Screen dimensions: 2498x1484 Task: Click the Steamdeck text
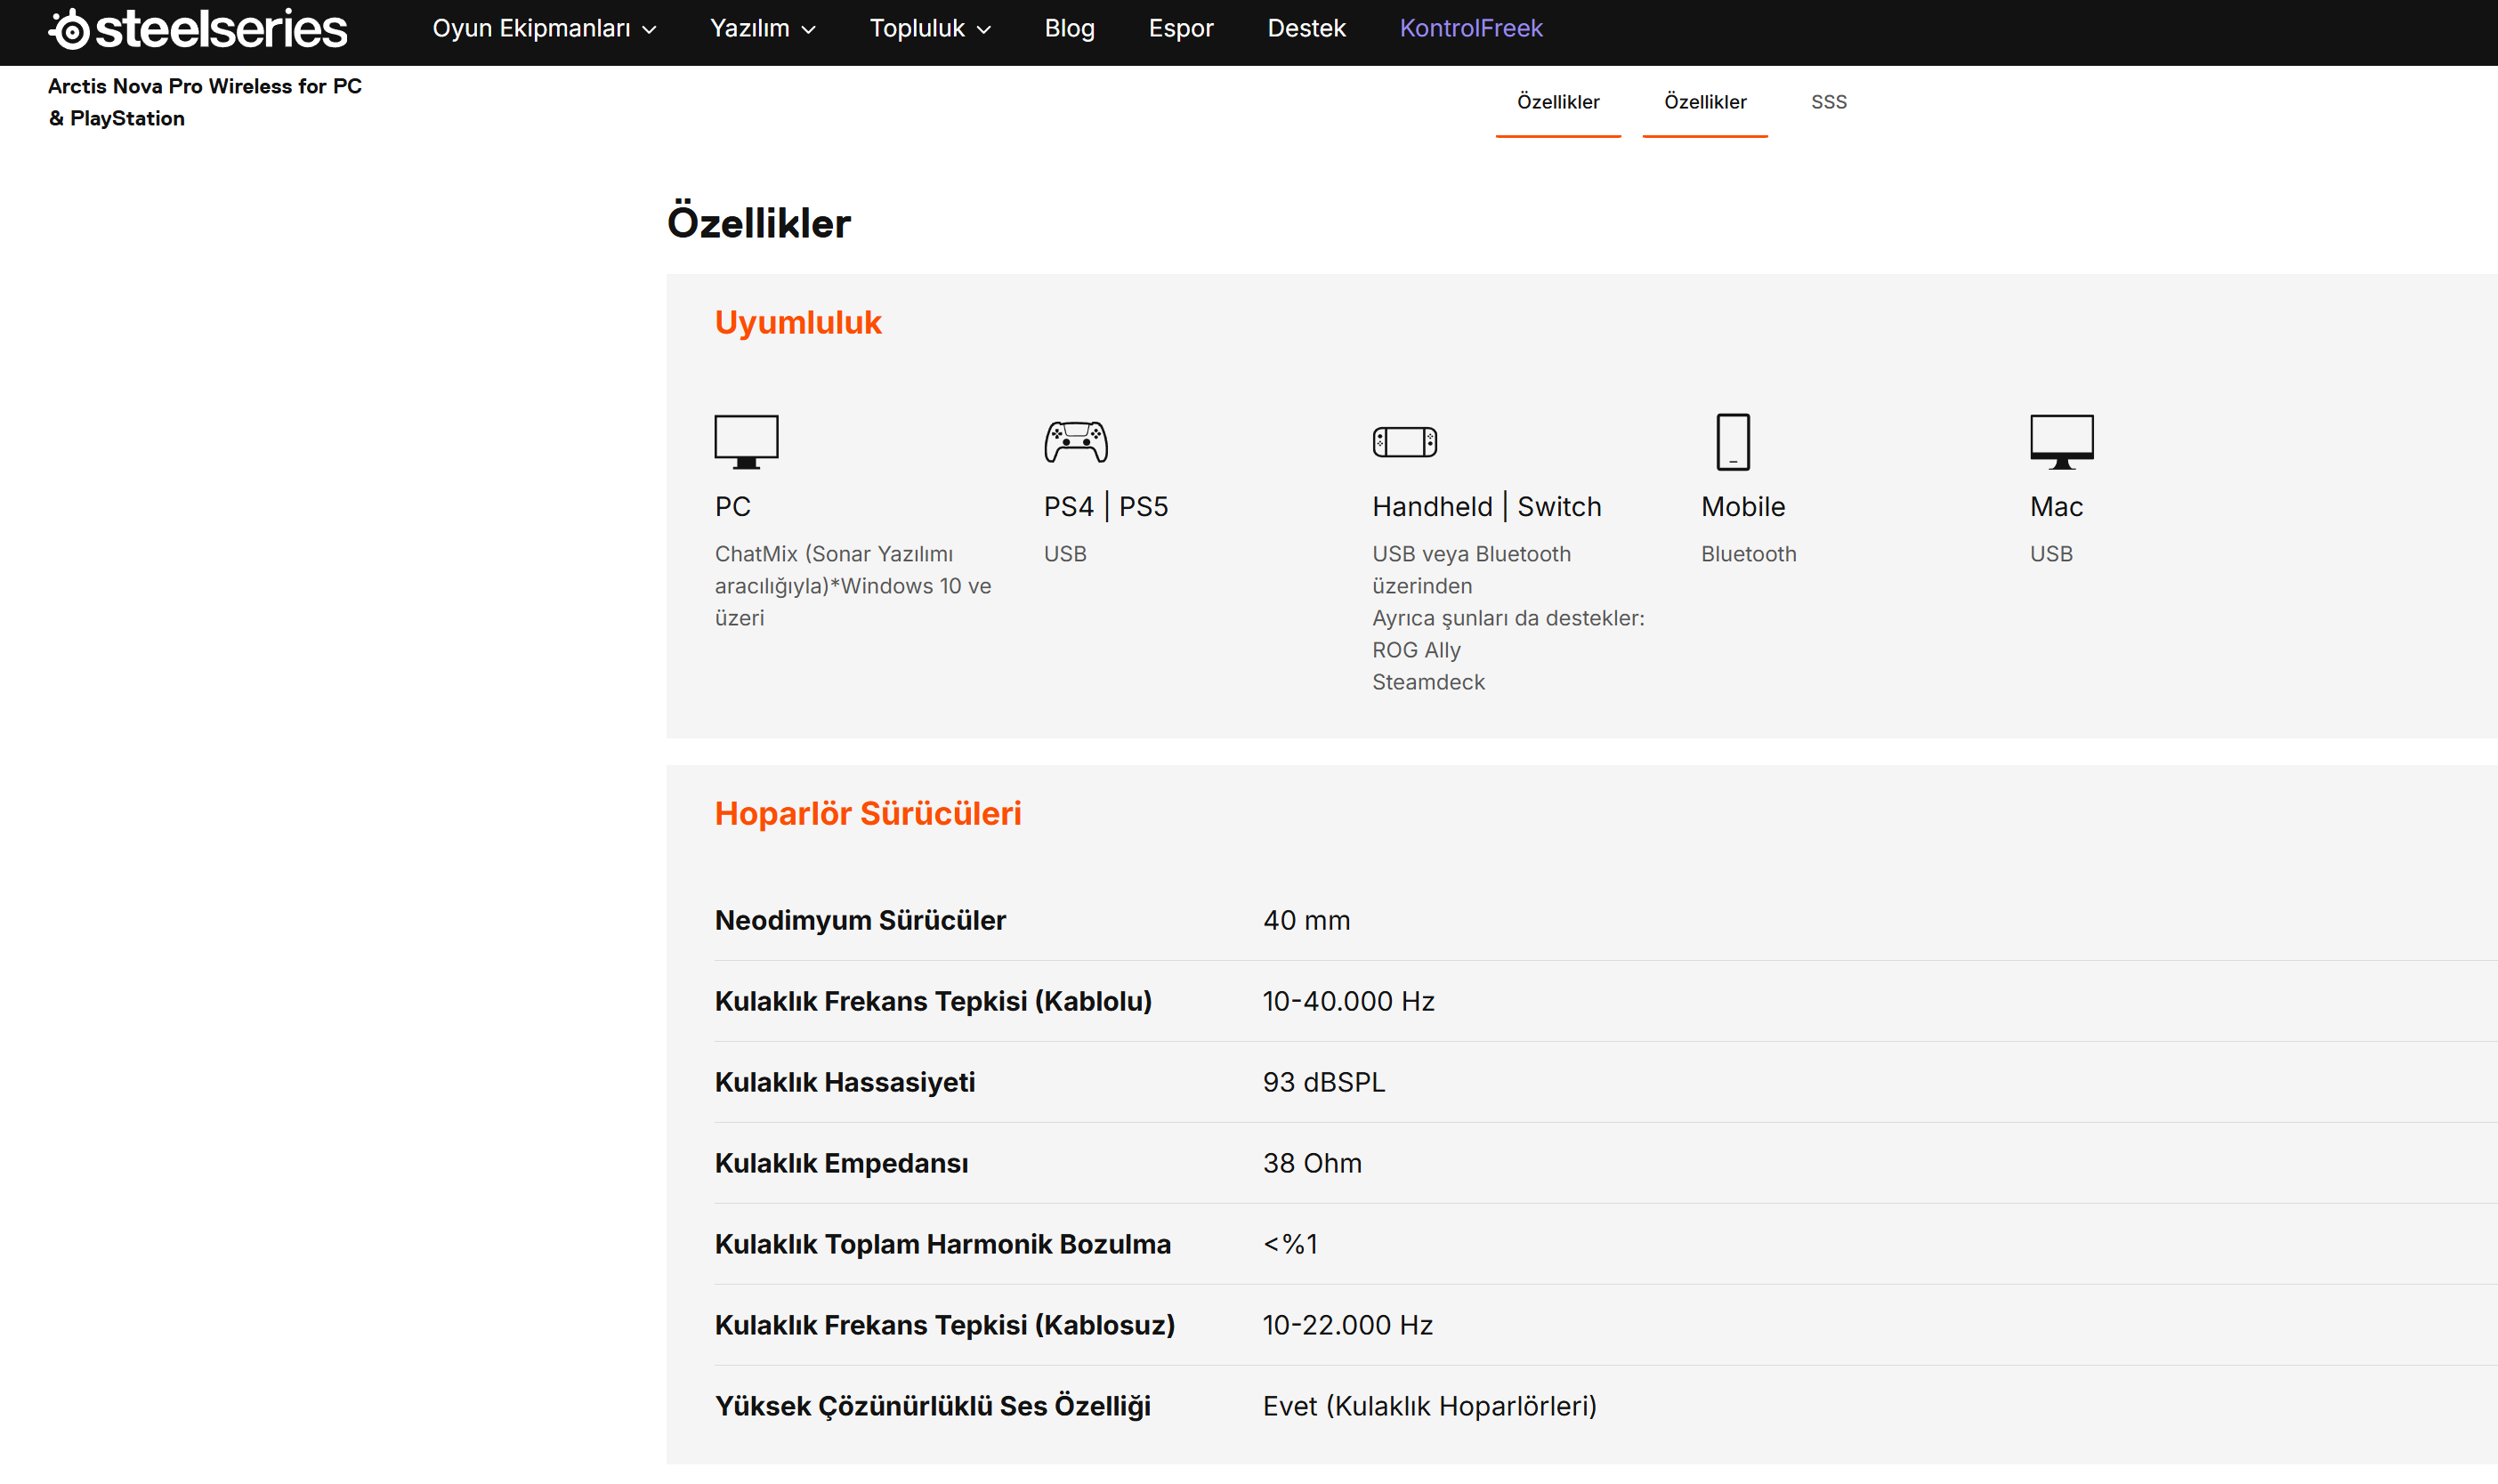click(1428, 682)
